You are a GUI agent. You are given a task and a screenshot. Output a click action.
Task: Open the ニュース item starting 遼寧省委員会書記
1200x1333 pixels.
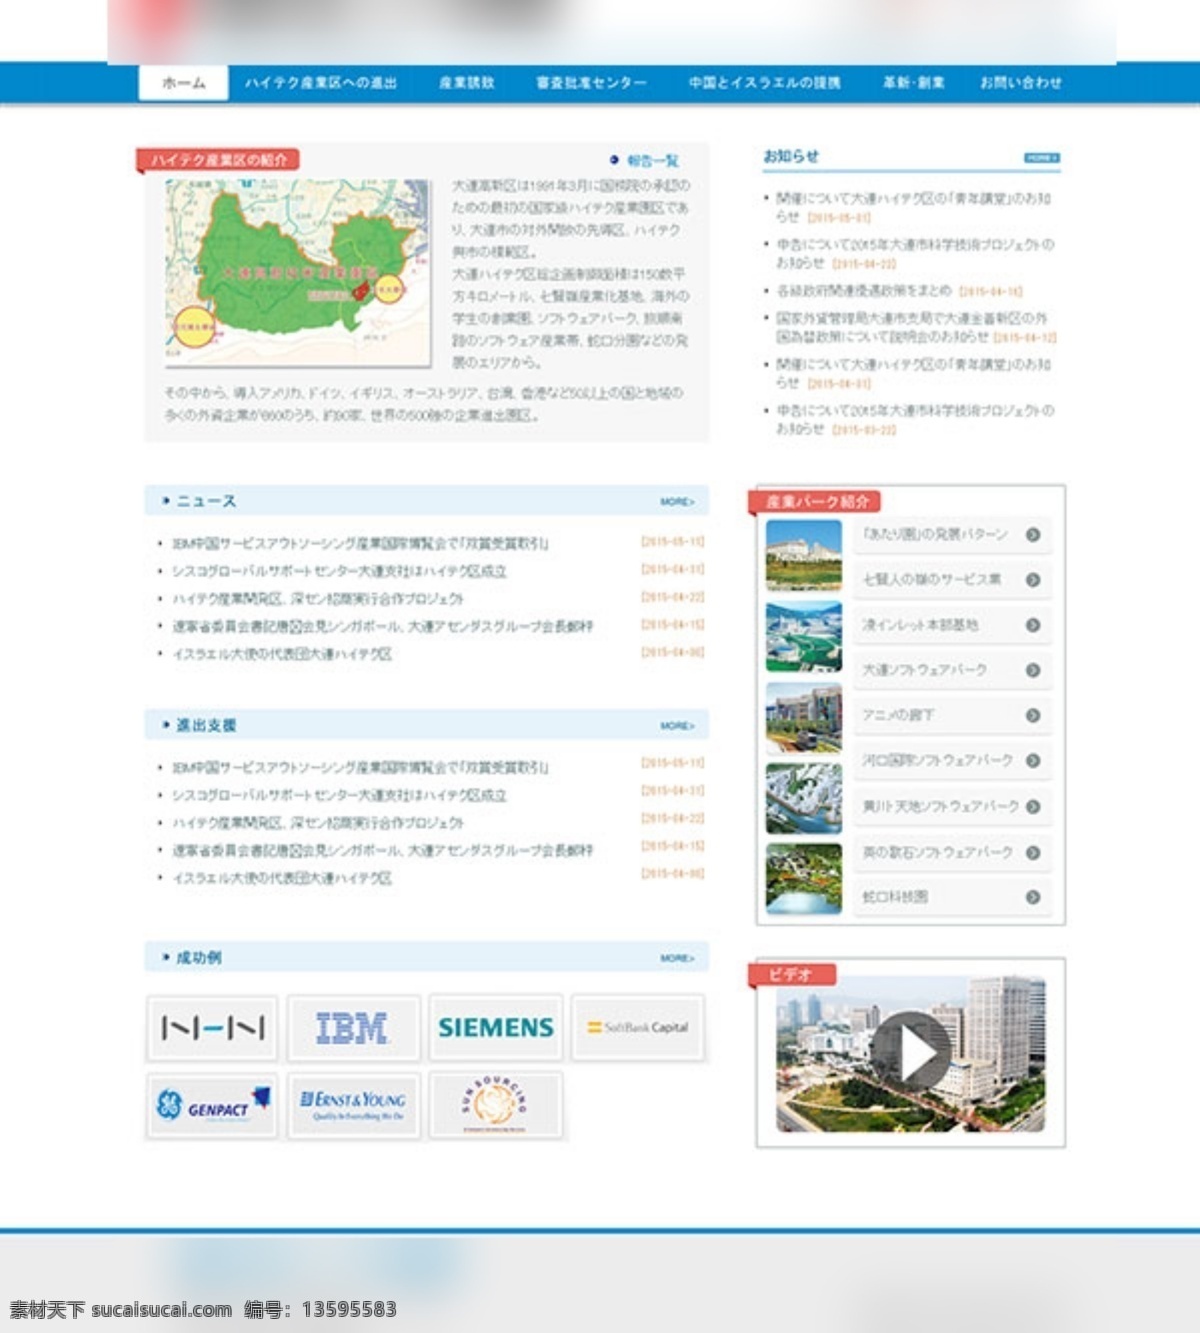[383, 626]
